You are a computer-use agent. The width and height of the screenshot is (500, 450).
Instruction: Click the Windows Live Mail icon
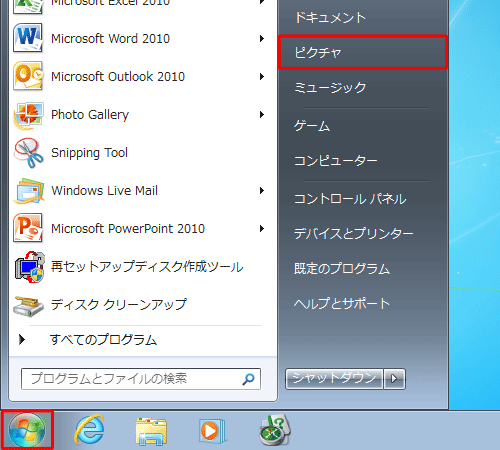coord(29,191)
